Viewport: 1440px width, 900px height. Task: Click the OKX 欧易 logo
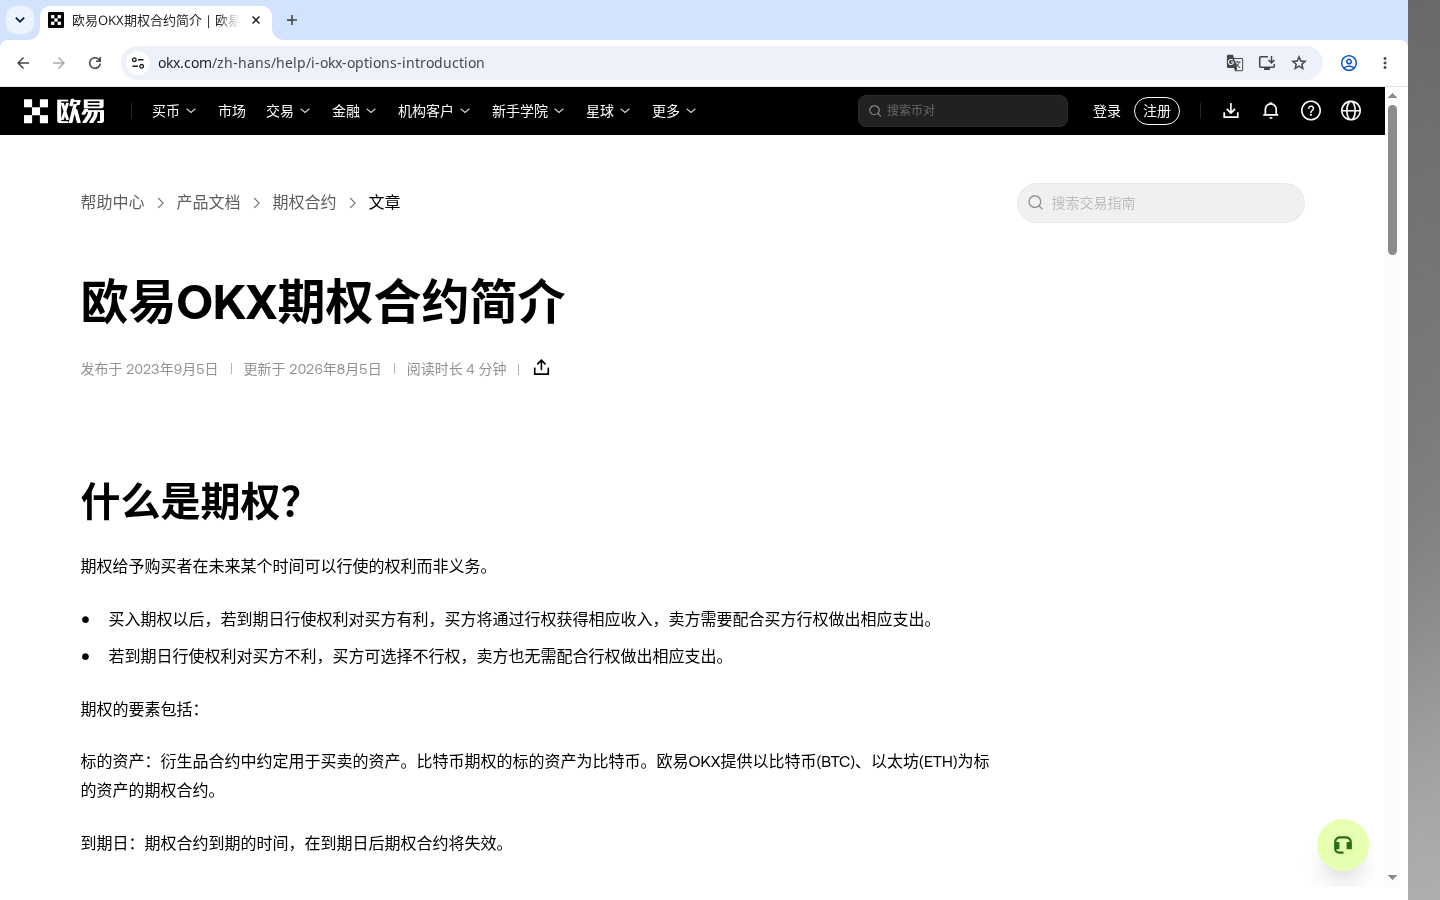[64, 111]
